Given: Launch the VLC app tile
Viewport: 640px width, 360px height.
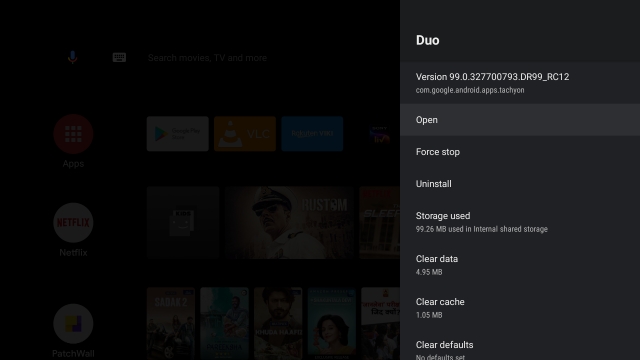Looking at the screenshot, I should coord(245,134).
